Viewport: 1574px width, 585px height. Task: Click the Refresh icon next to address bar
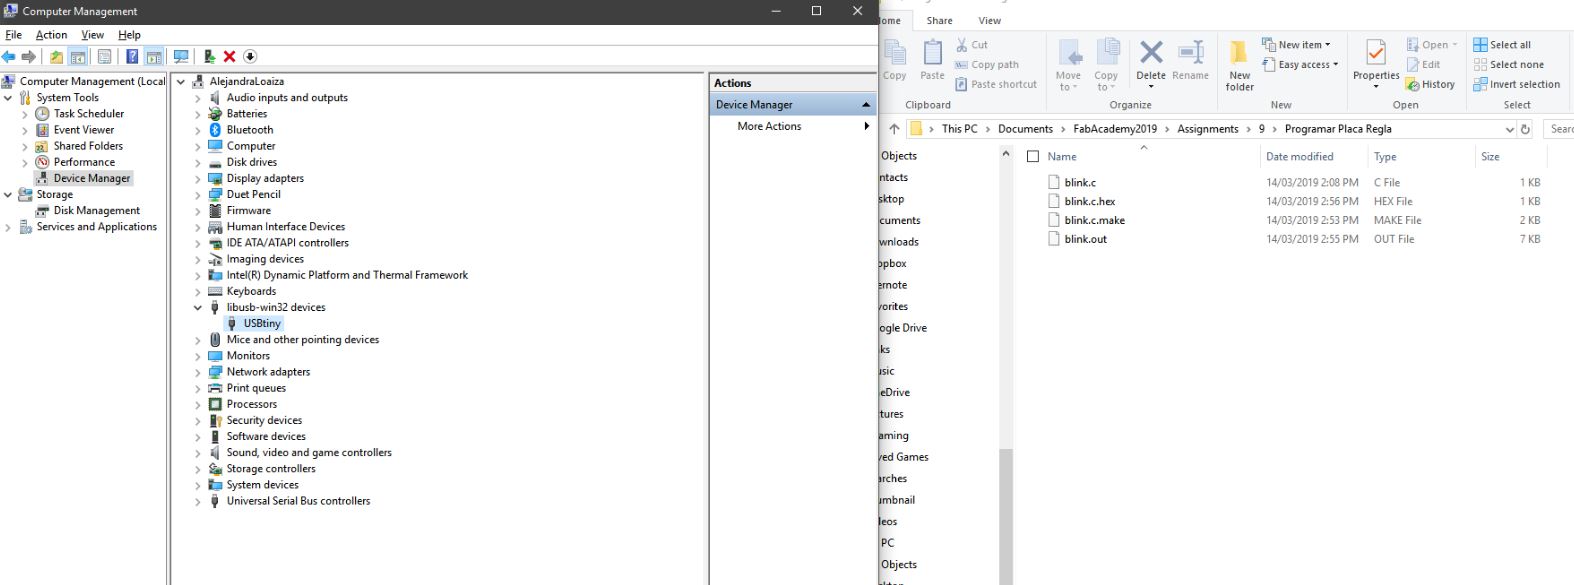click(x=1526, y=129)
